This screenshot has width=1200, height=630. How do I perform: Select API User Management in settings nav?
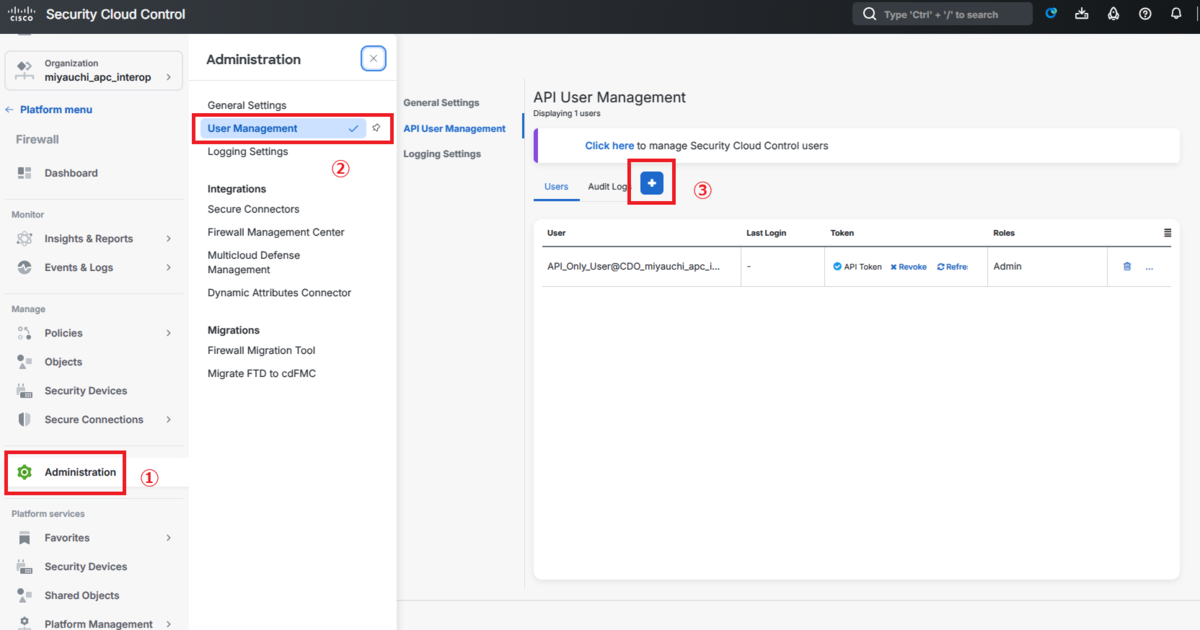pyautogui.click(x=454, y=129)
